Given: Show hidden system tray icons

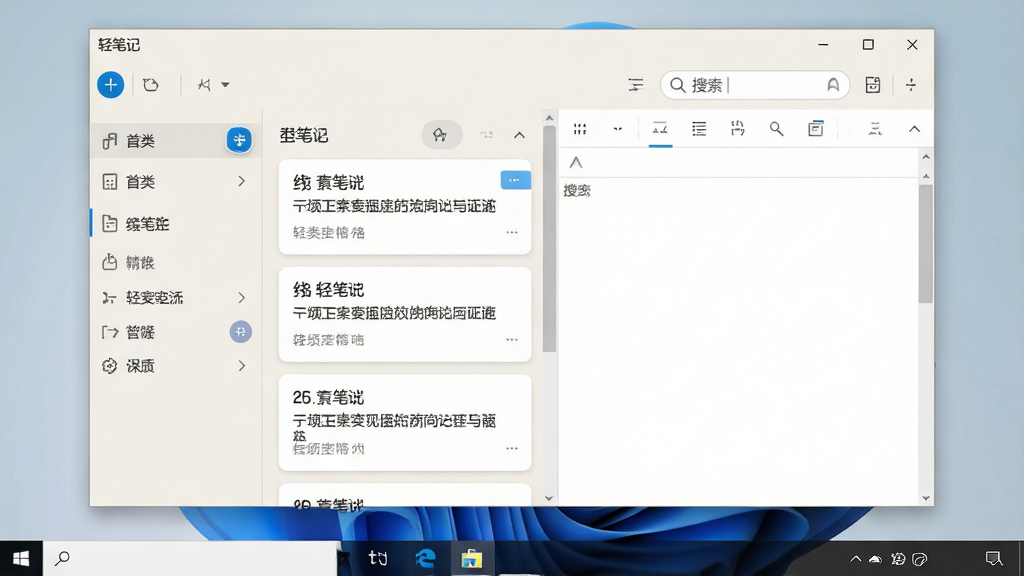Looking at the screenshot, I should (x=855, y=559).
